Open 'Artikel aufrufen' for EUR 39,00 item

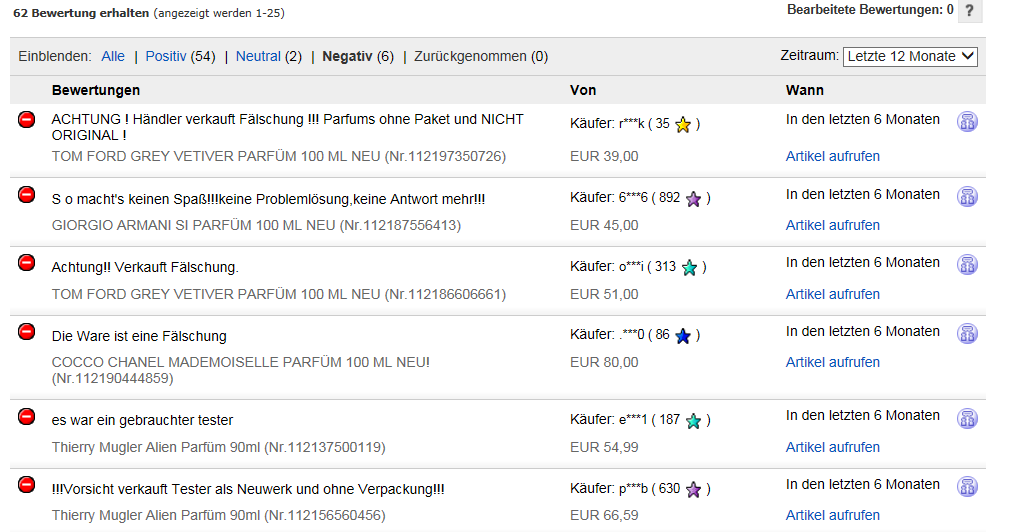pos(832,156)
